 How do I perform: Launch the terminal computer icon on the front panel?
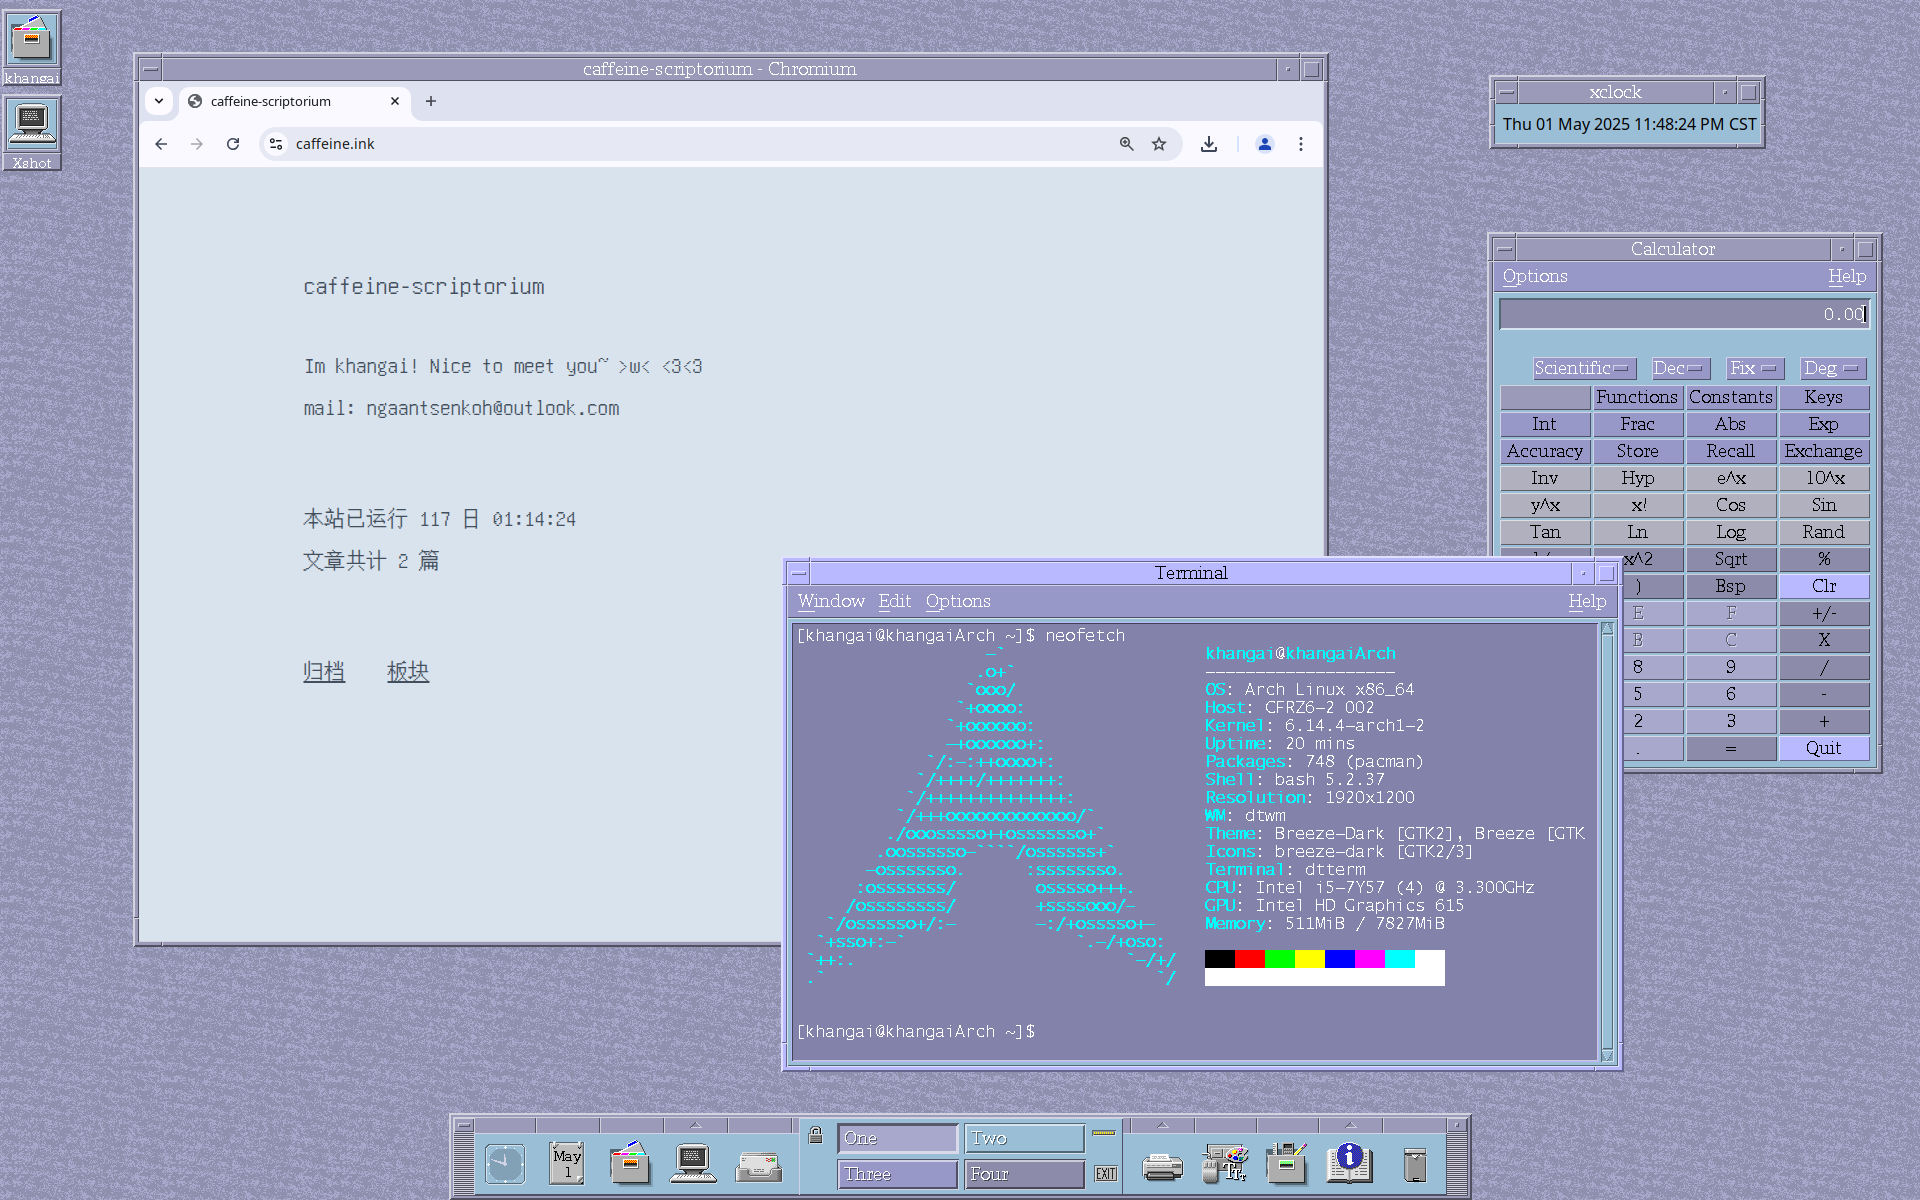[x=693, y=1163]
